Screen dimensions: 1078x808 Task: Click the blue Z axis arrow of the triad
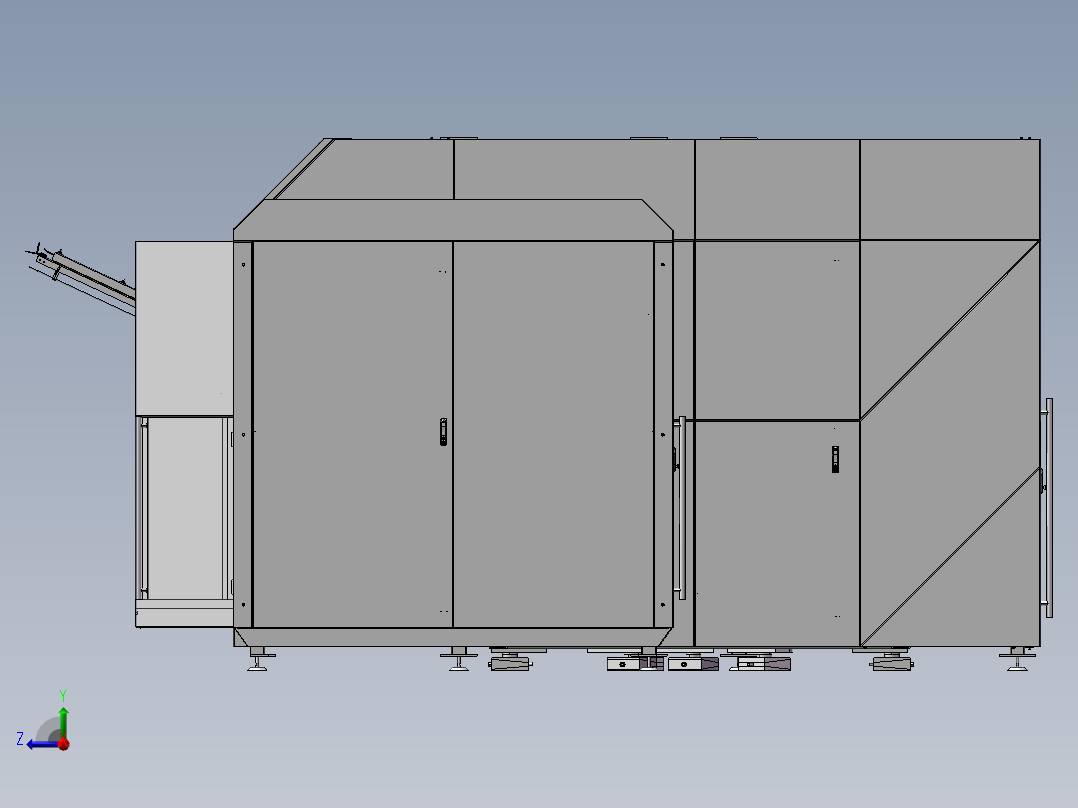point(41,744)
